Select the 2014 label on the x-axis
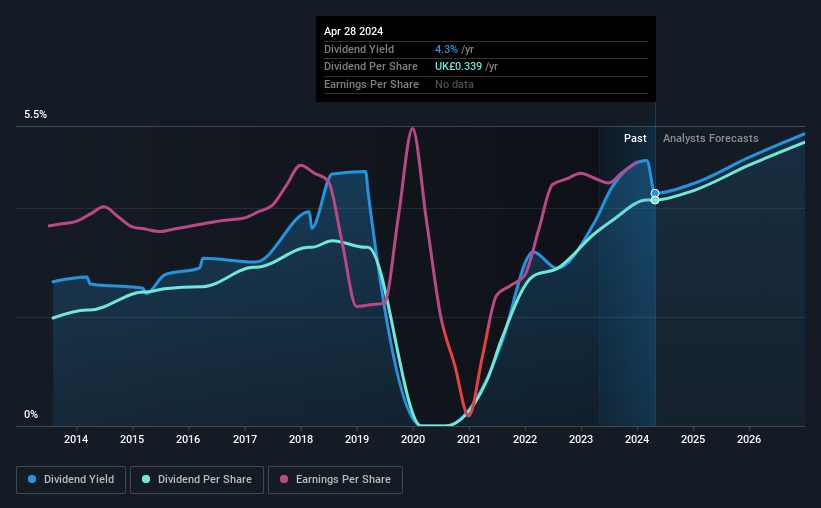 click(76, 439)
